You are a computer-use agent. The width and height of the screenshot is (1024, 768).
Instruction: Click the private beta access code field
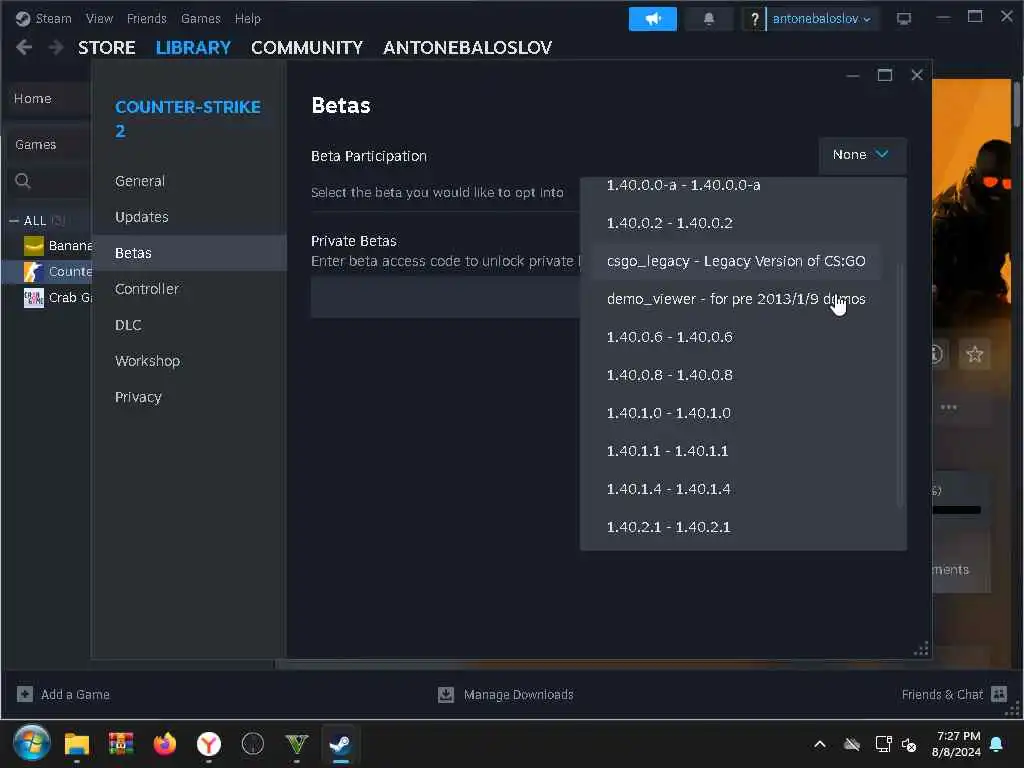click(445, 297)
